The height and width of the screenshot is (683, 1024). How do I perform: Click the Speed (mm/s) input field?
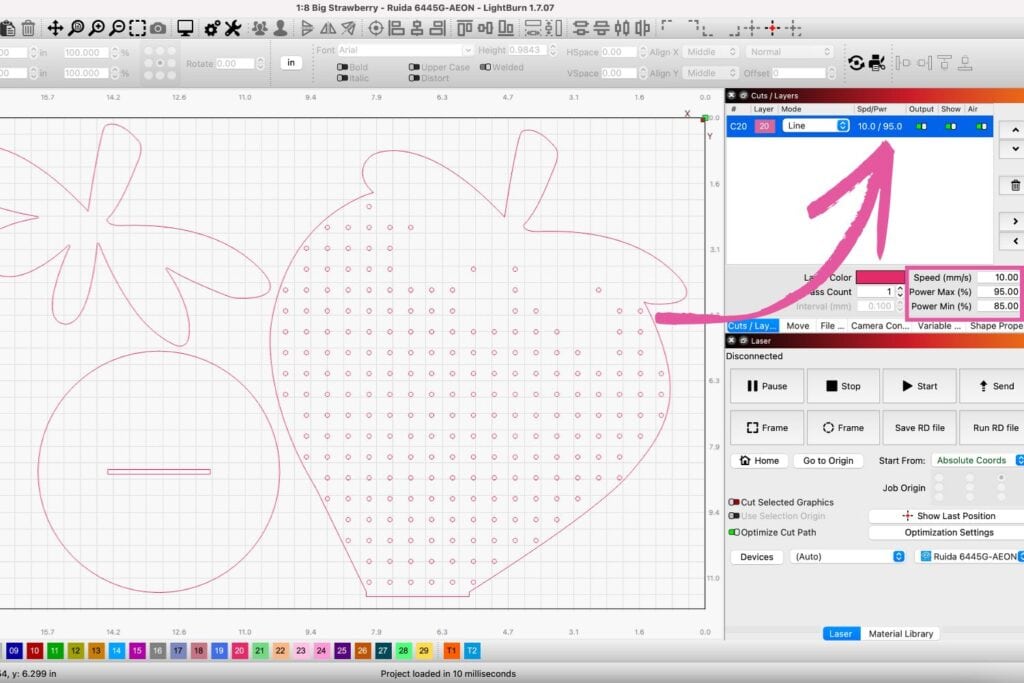998,278
